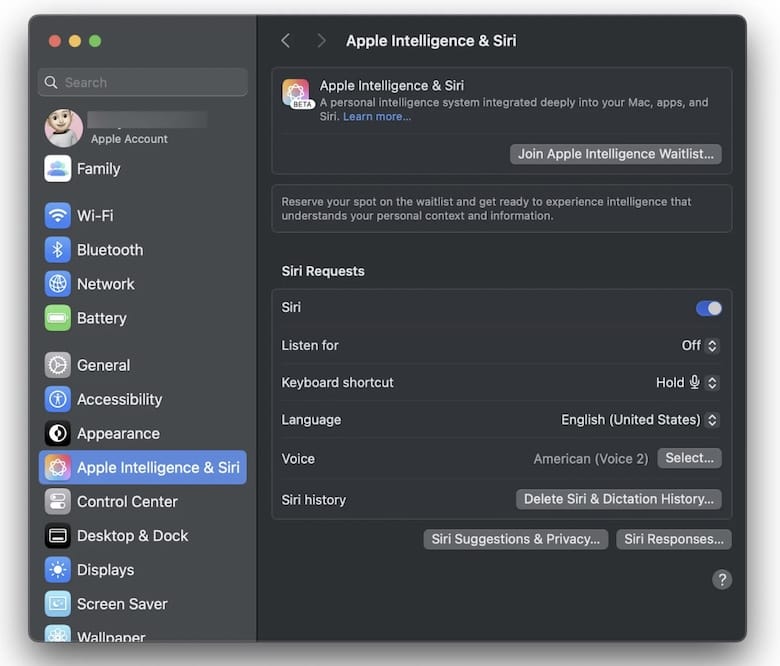Viewport: 780px width, 666px height.
Task: Click the Control Center icon
Action: click(57, 501)
